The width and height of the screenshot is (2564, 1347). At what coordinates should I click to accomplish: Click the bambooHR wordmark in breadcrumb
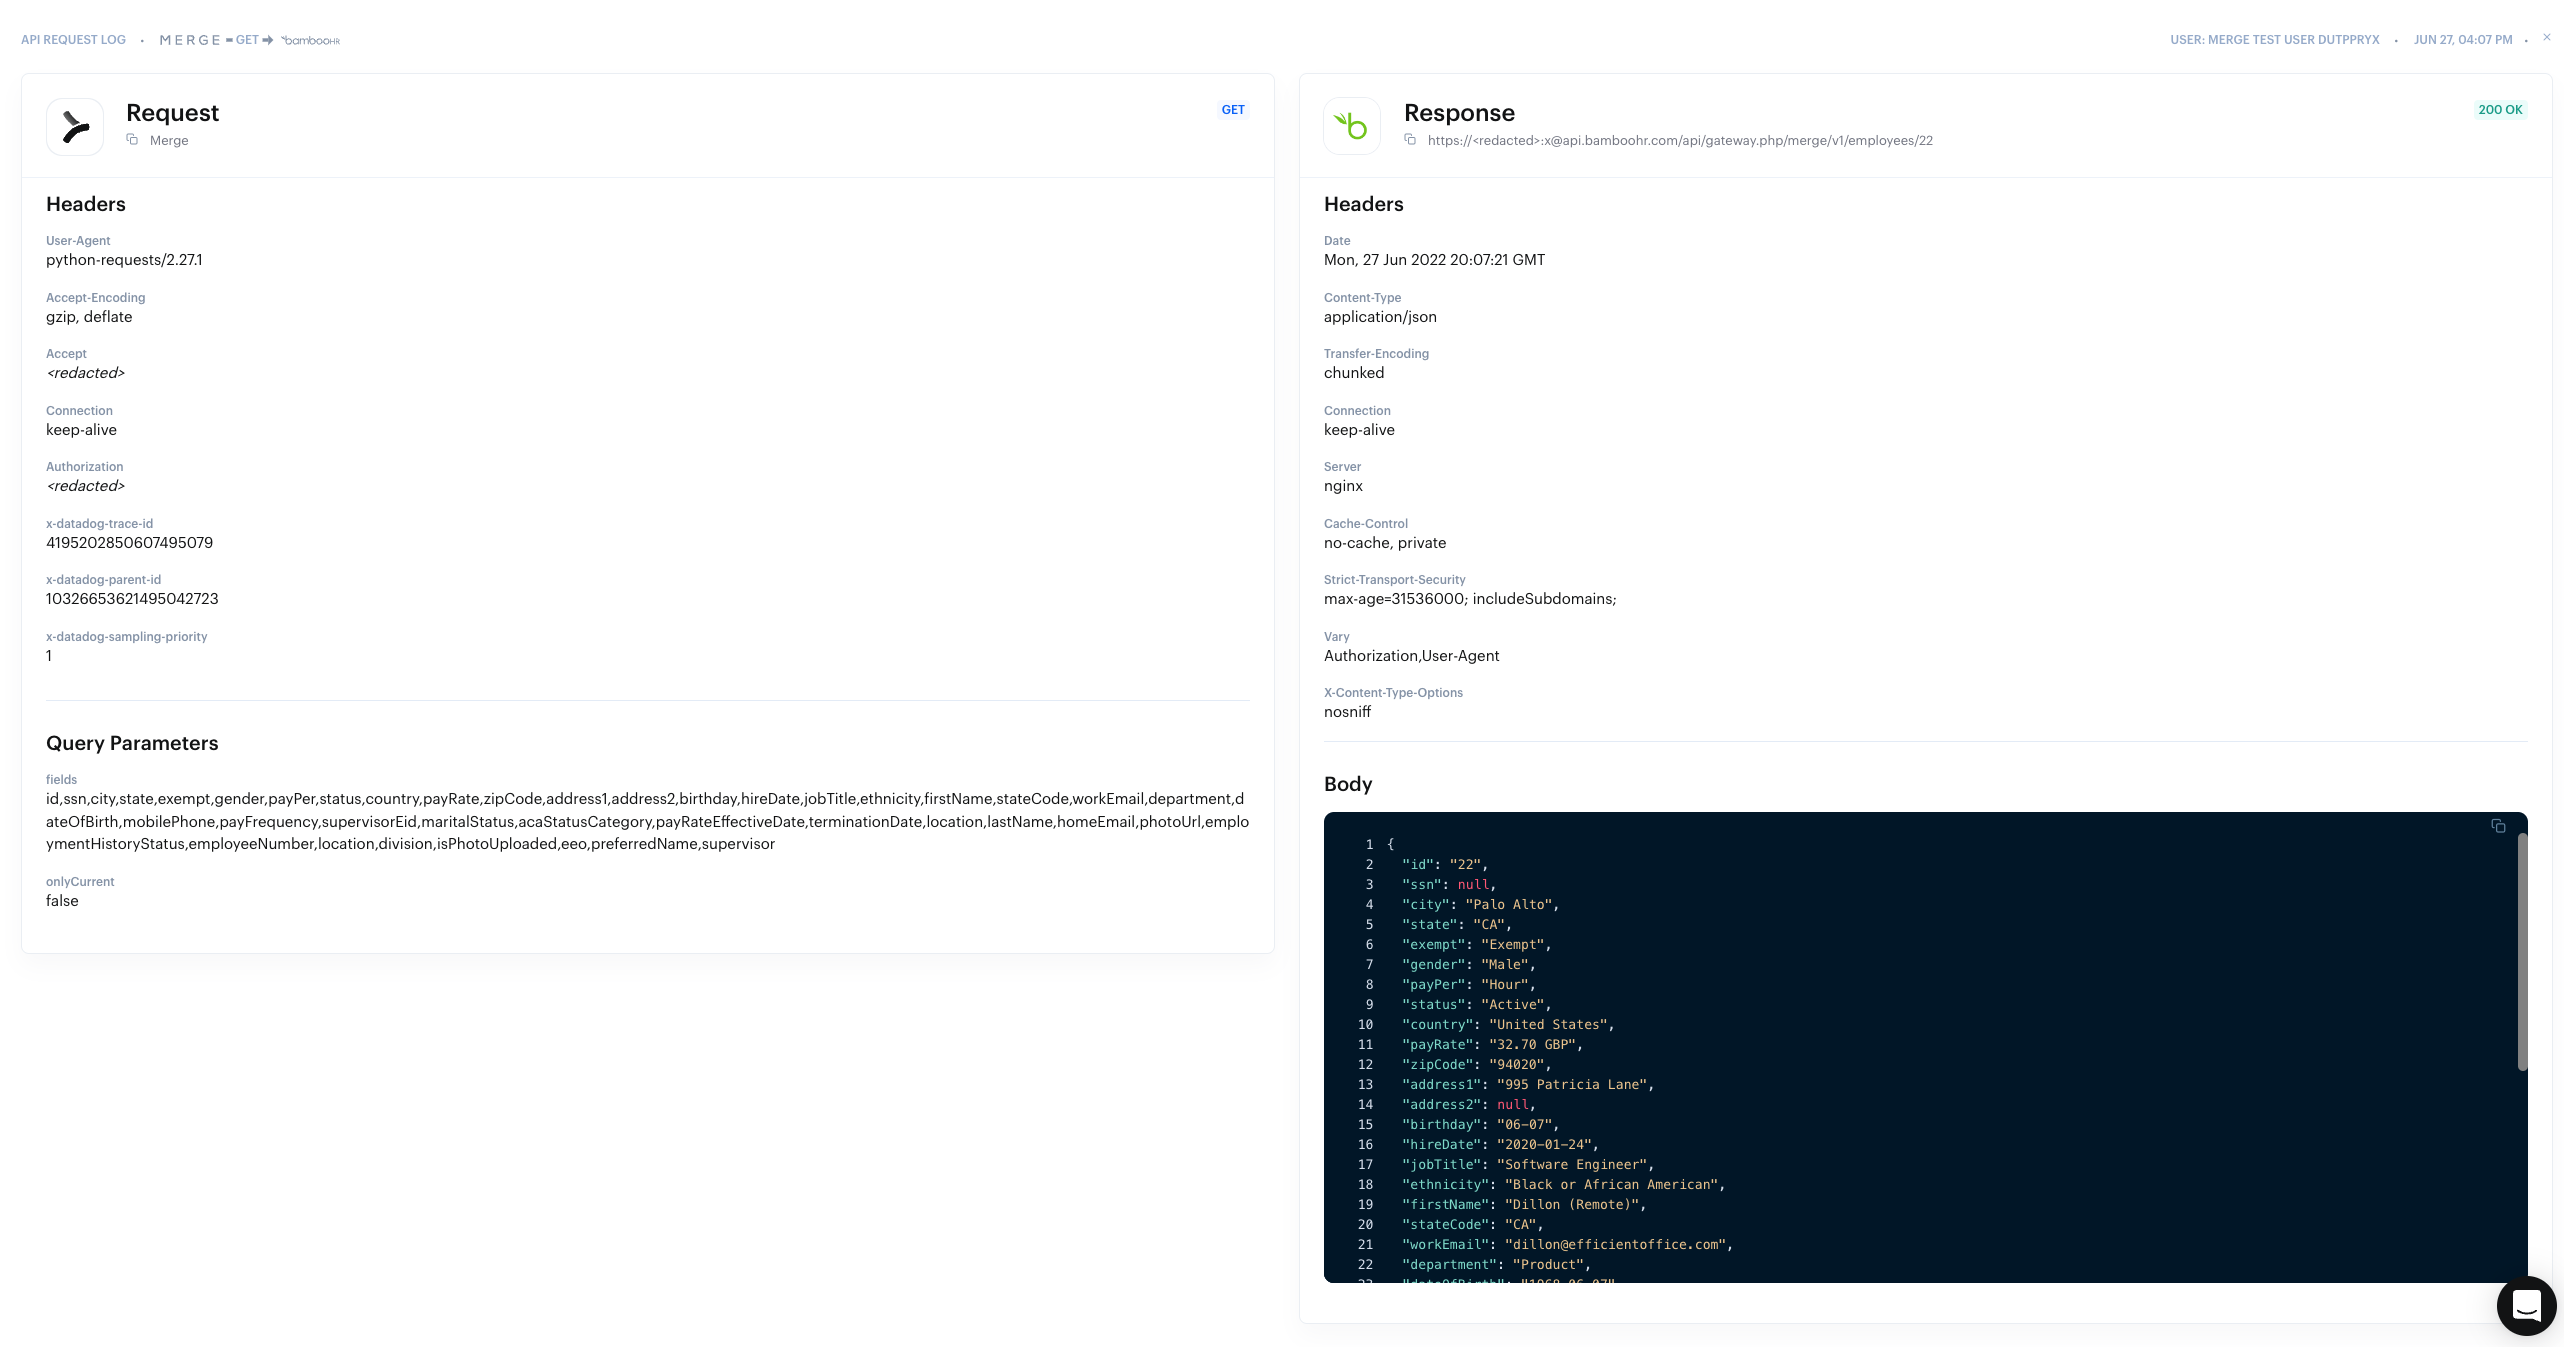311,40
